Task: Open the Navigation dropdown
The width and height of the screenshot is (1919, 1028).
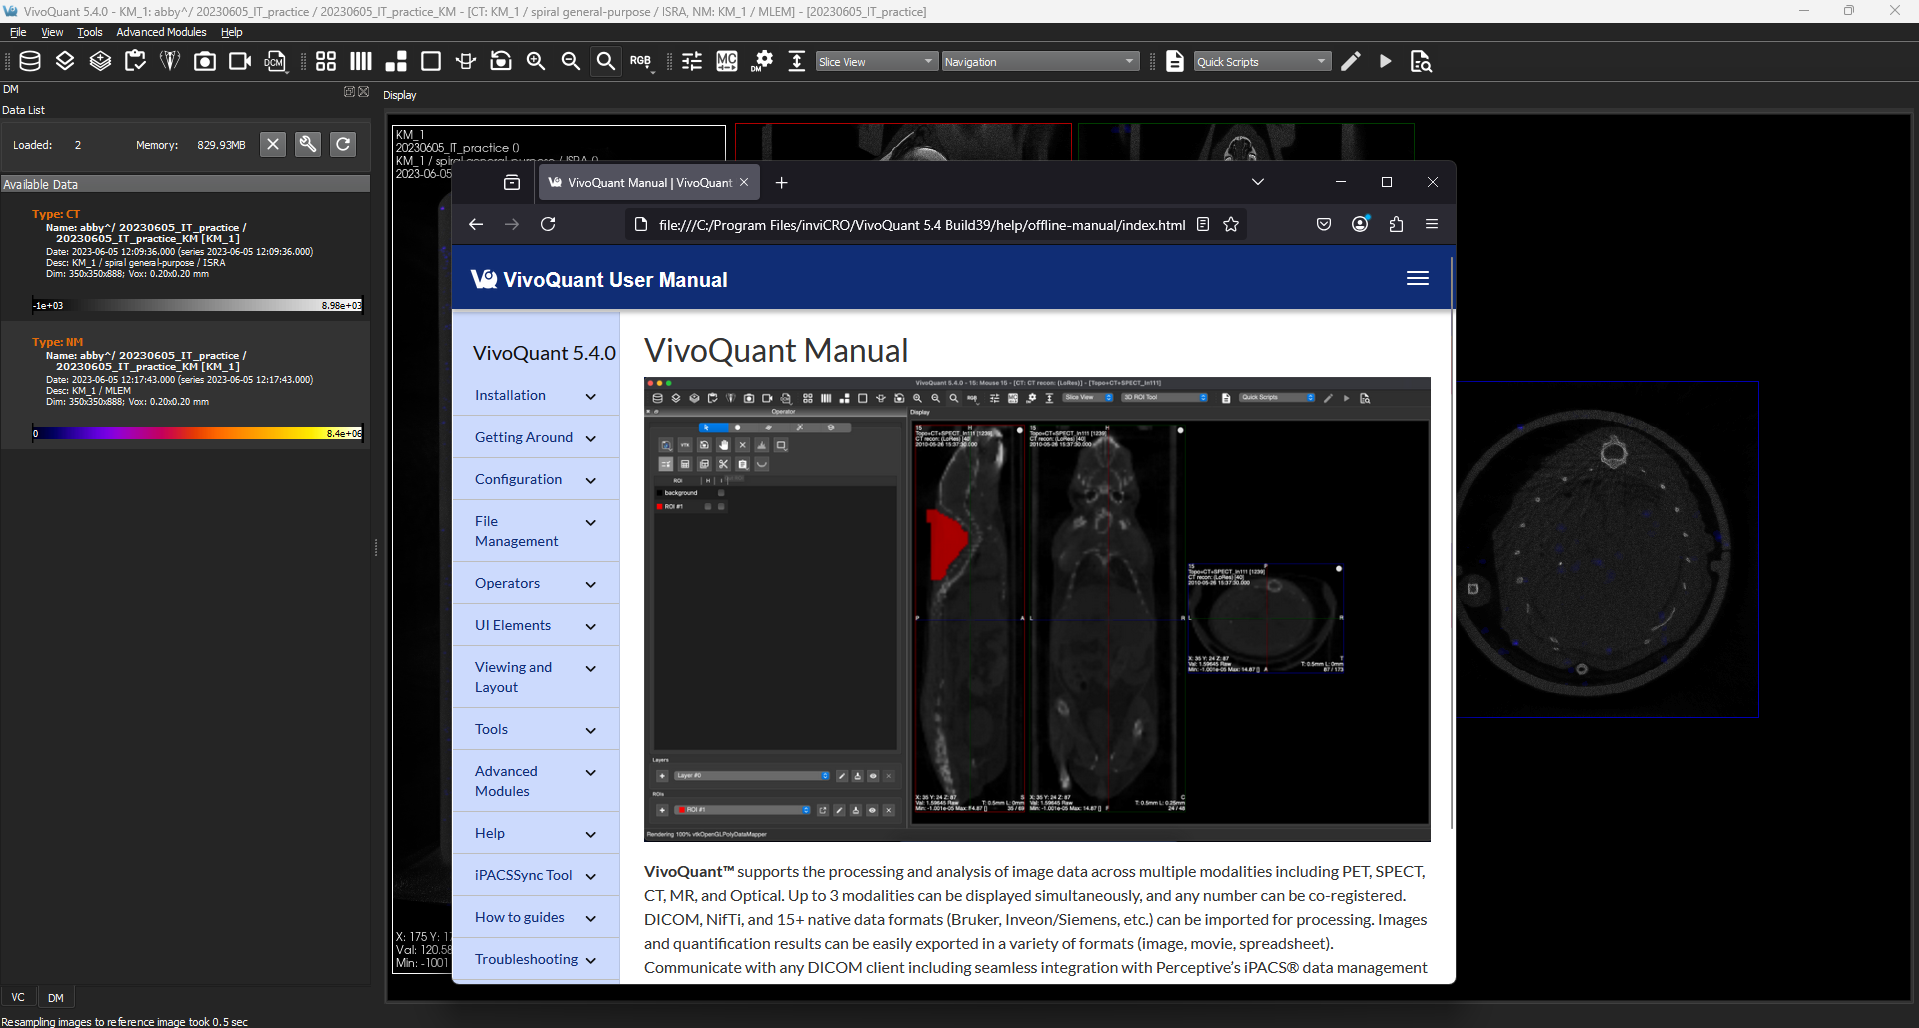Action: [x=1041, y=61]
